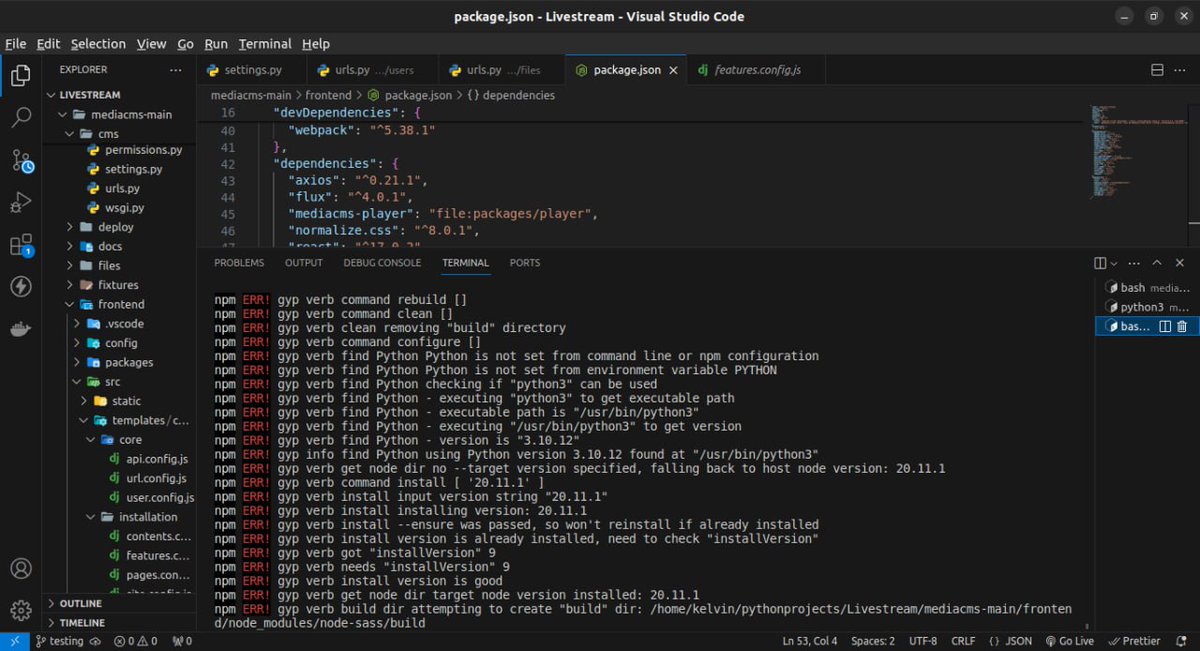
Task: Switch to the settings.py editor tab
Action: click(x=252, y=70)
